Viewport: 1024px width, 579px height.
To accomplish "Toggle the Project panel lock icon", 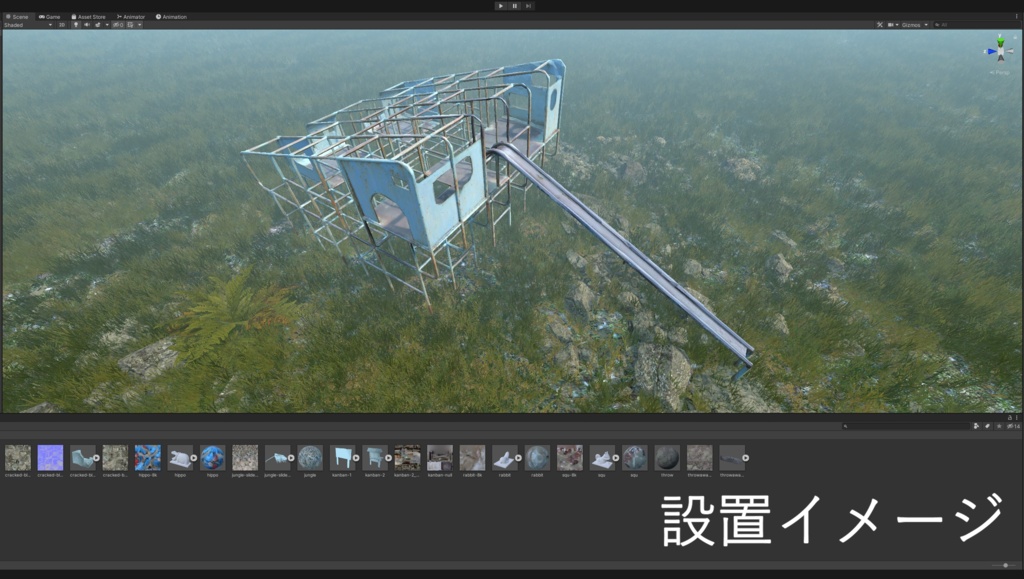I will pyautogui.click(x=1010, y=418).
